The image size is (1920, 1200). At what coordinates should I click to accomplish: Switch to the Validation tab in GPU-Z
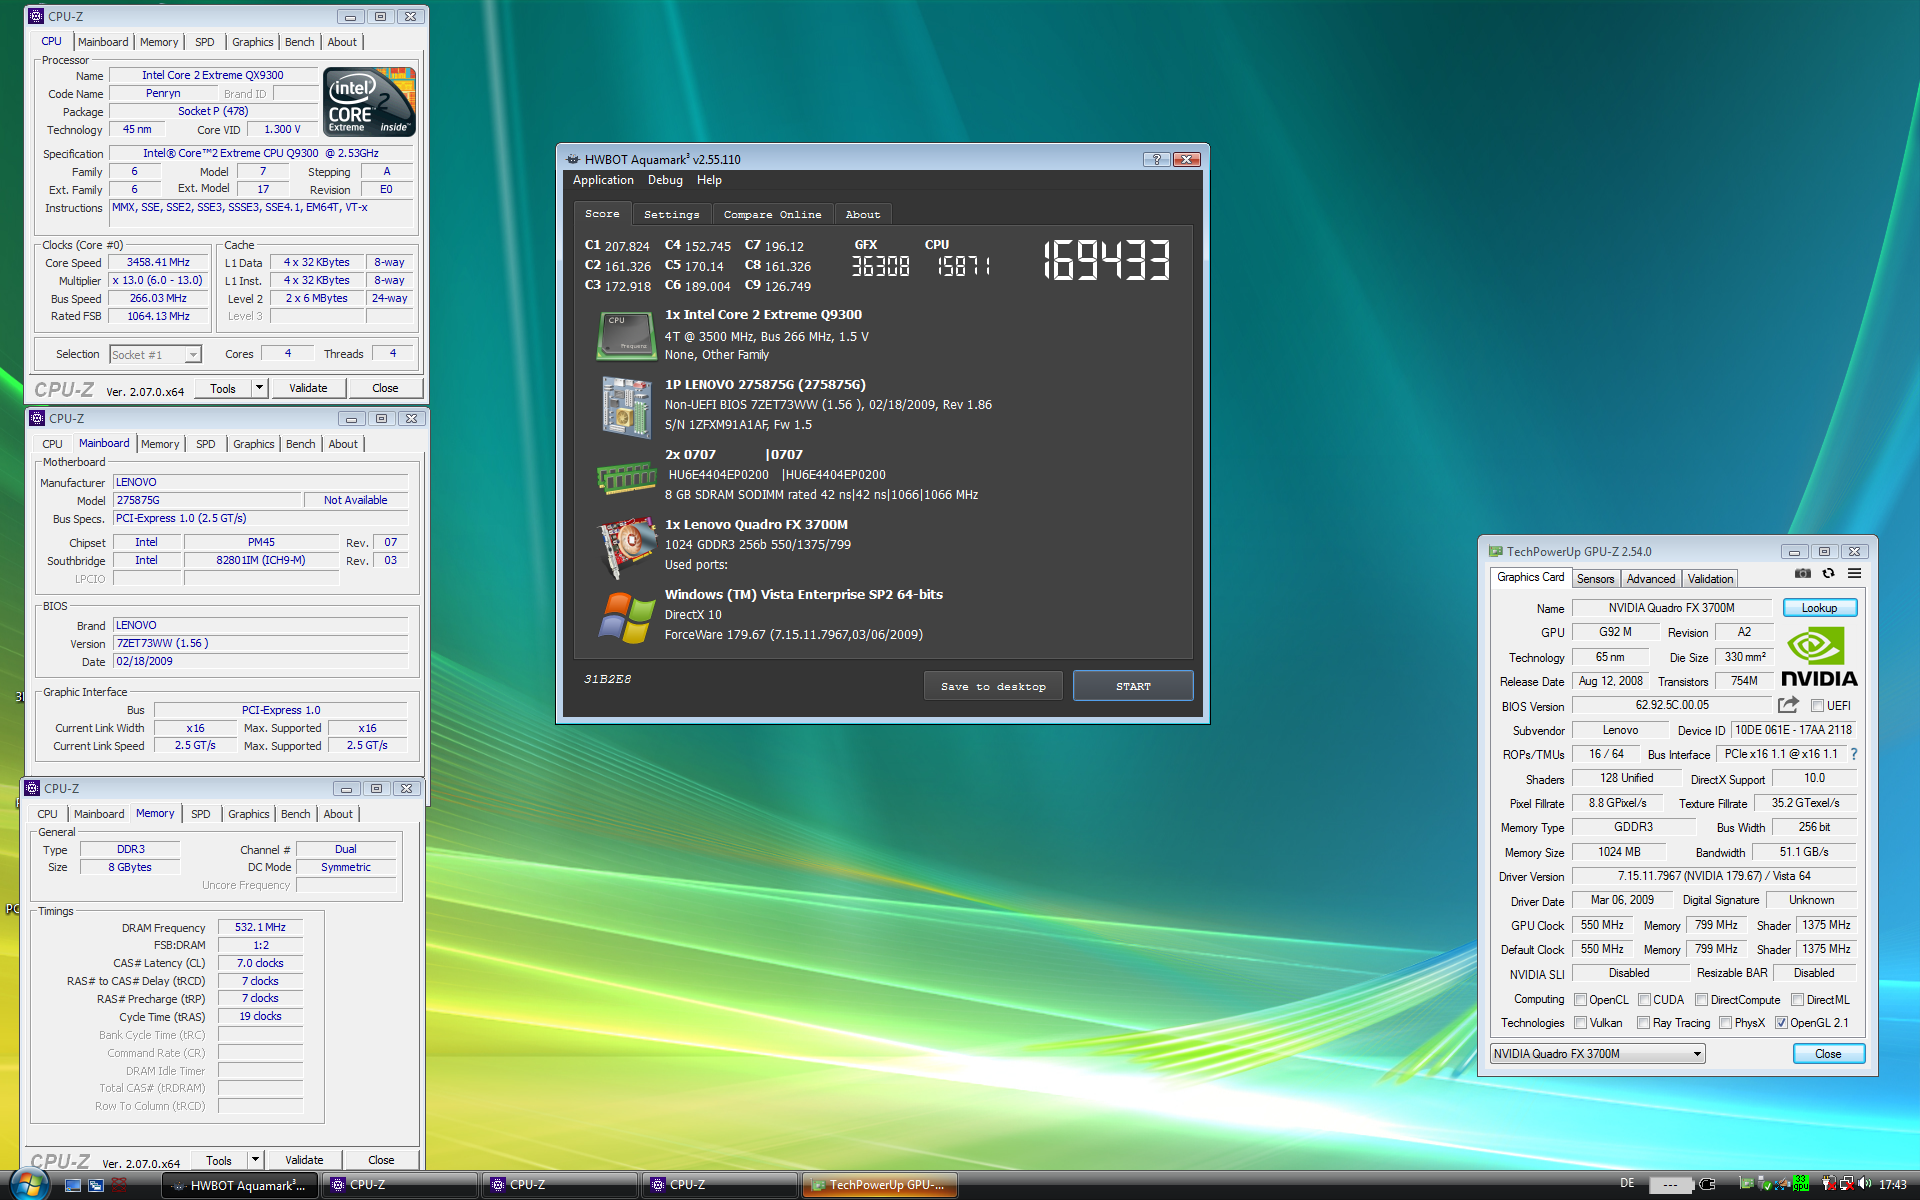[x=1710, y=579]
